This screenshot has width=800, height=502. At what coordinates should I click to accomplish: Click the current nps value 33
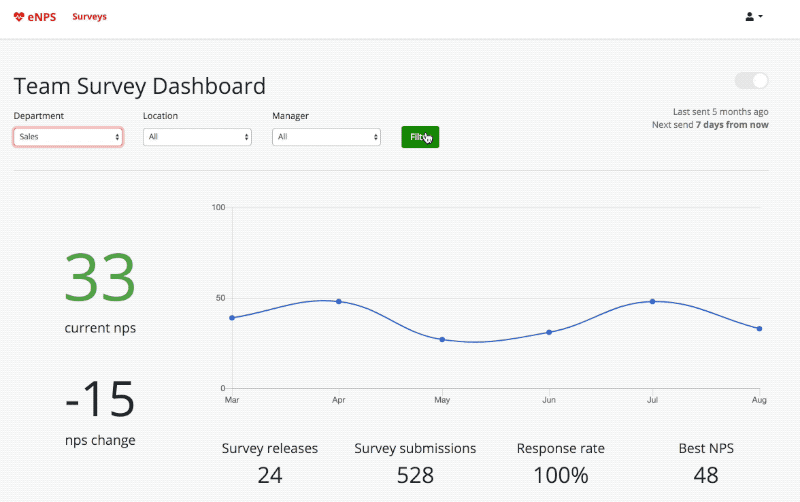[x=100, y=279]
